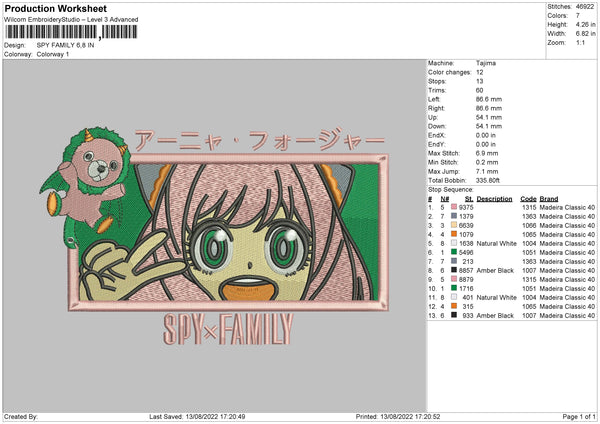Screen dimensions: 600x424
Task: Click the Min Stitch value 0.2 mm
Action: click(x=487, y=162)
